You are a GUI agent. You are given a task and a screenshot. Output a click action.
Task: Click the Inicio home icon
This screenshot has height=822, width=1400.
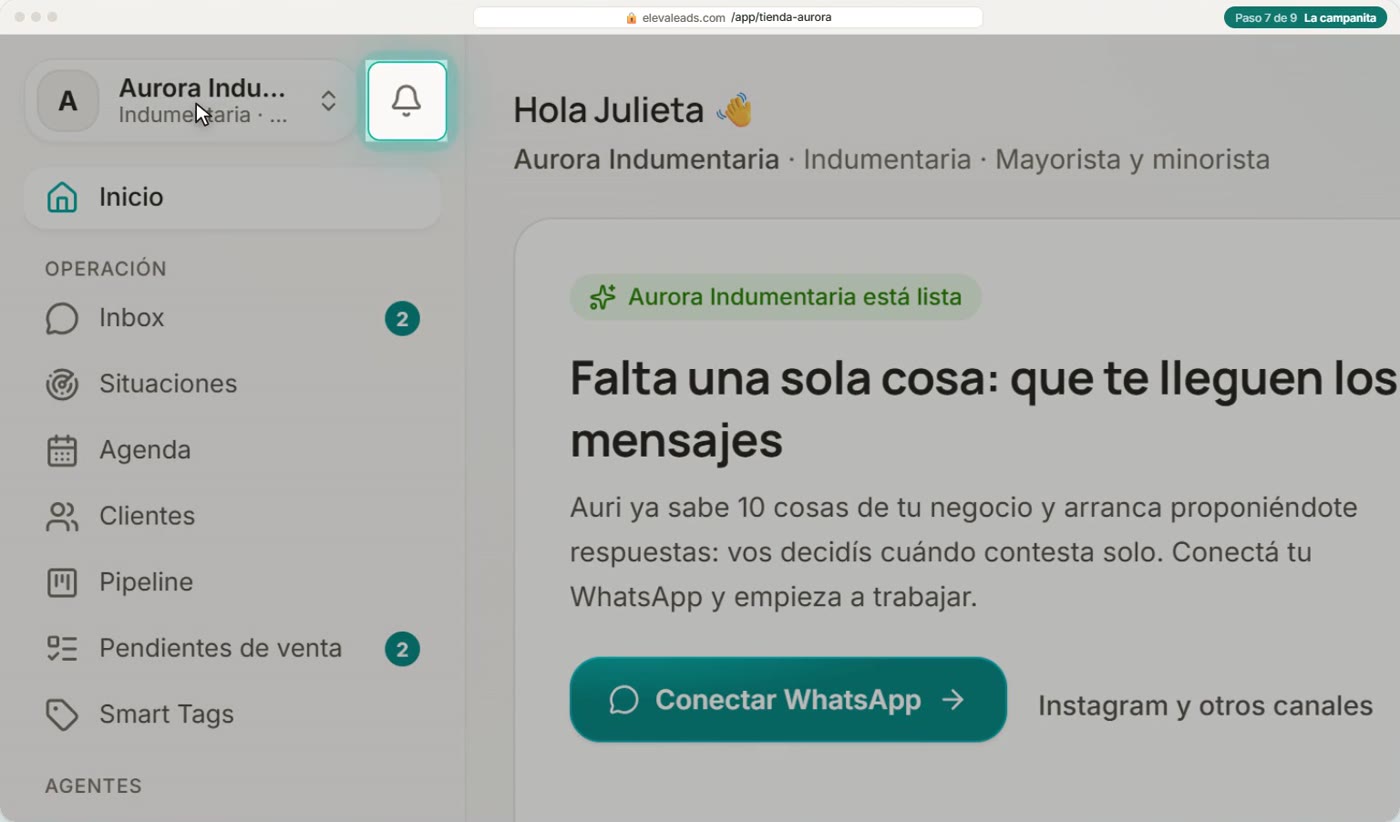click(62, 197)
